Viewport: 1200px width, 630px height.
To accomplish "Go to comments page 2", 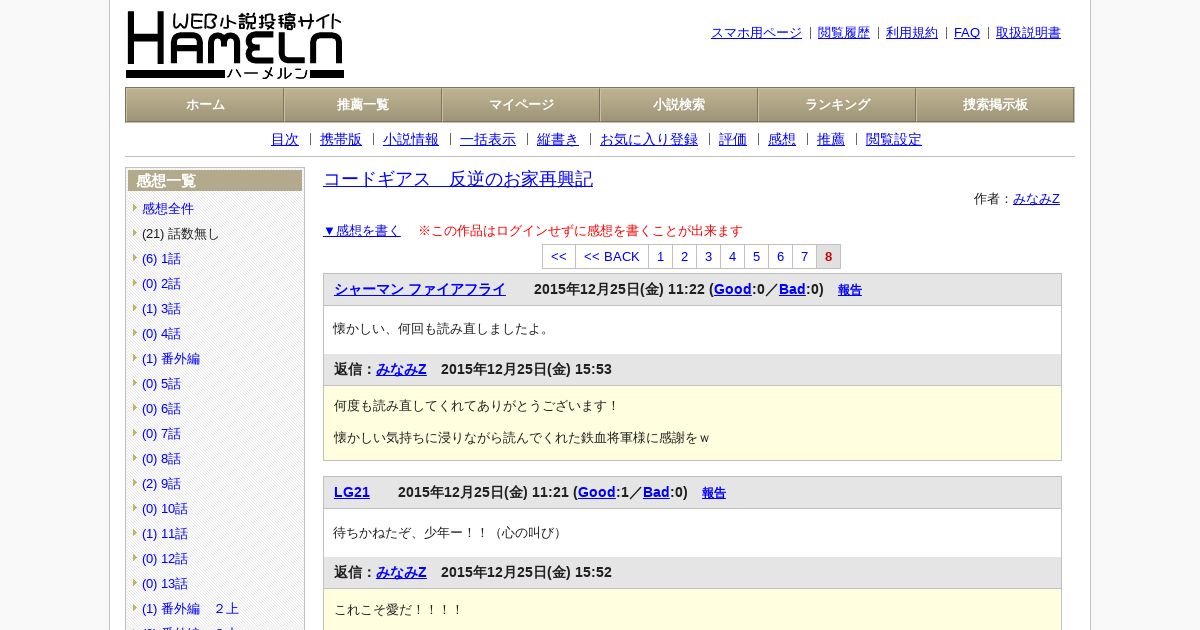I will 684,257.
